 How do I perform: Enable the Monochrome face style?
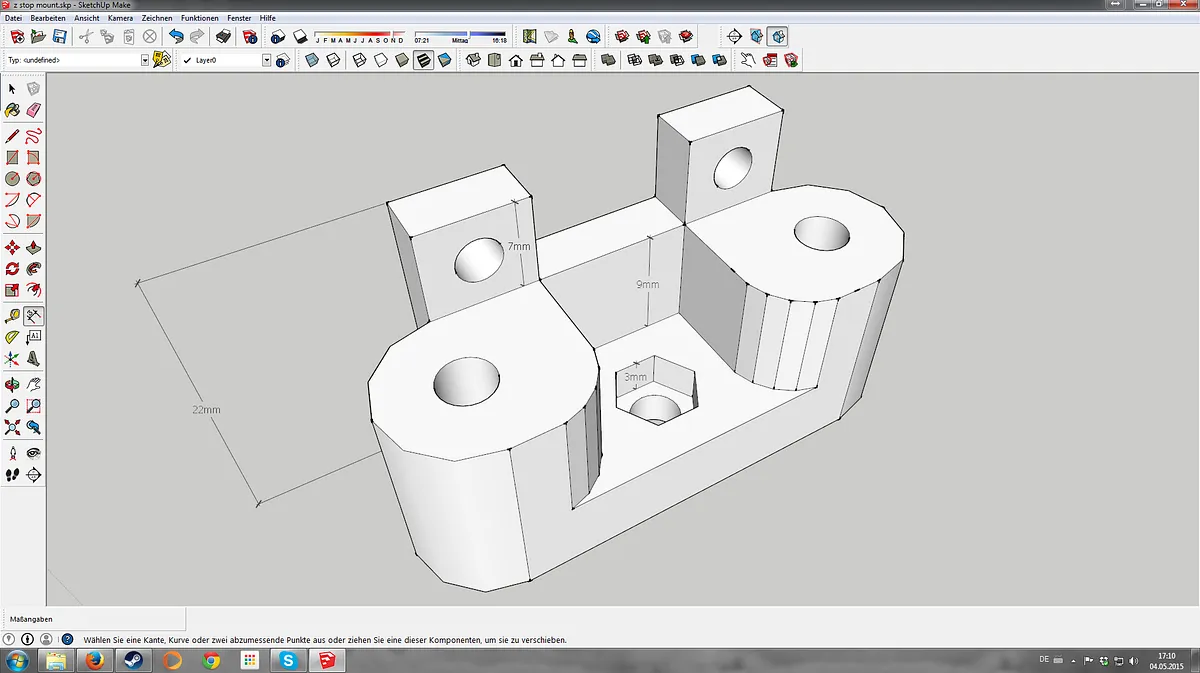coord(444,60)
